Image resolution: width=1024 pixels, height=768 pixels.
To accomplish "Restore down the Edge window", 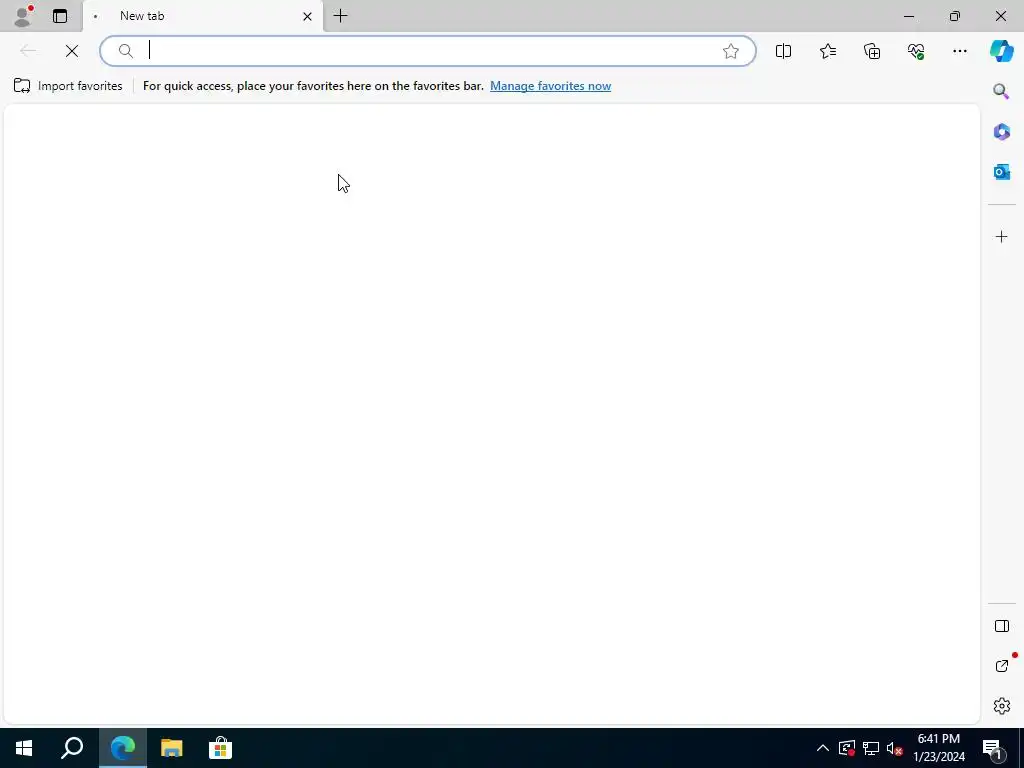I will coord(955,16).
